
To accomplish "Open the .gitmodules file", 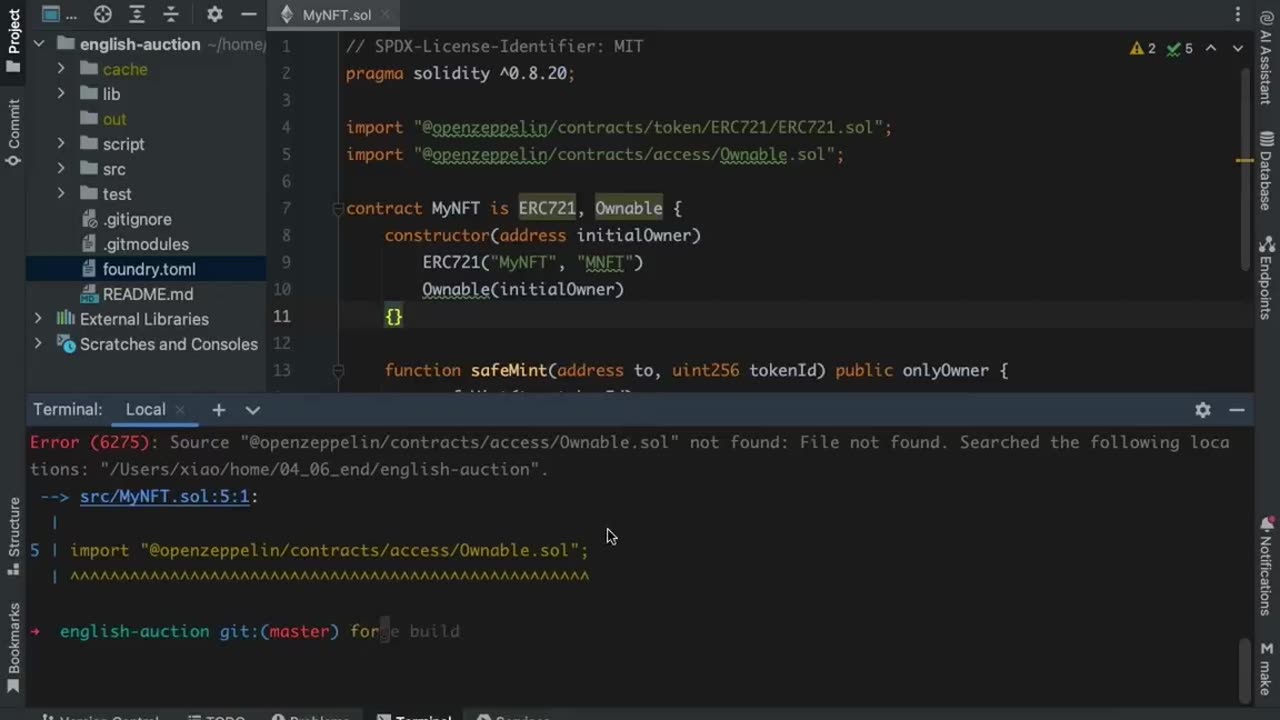I will (145, 244).
